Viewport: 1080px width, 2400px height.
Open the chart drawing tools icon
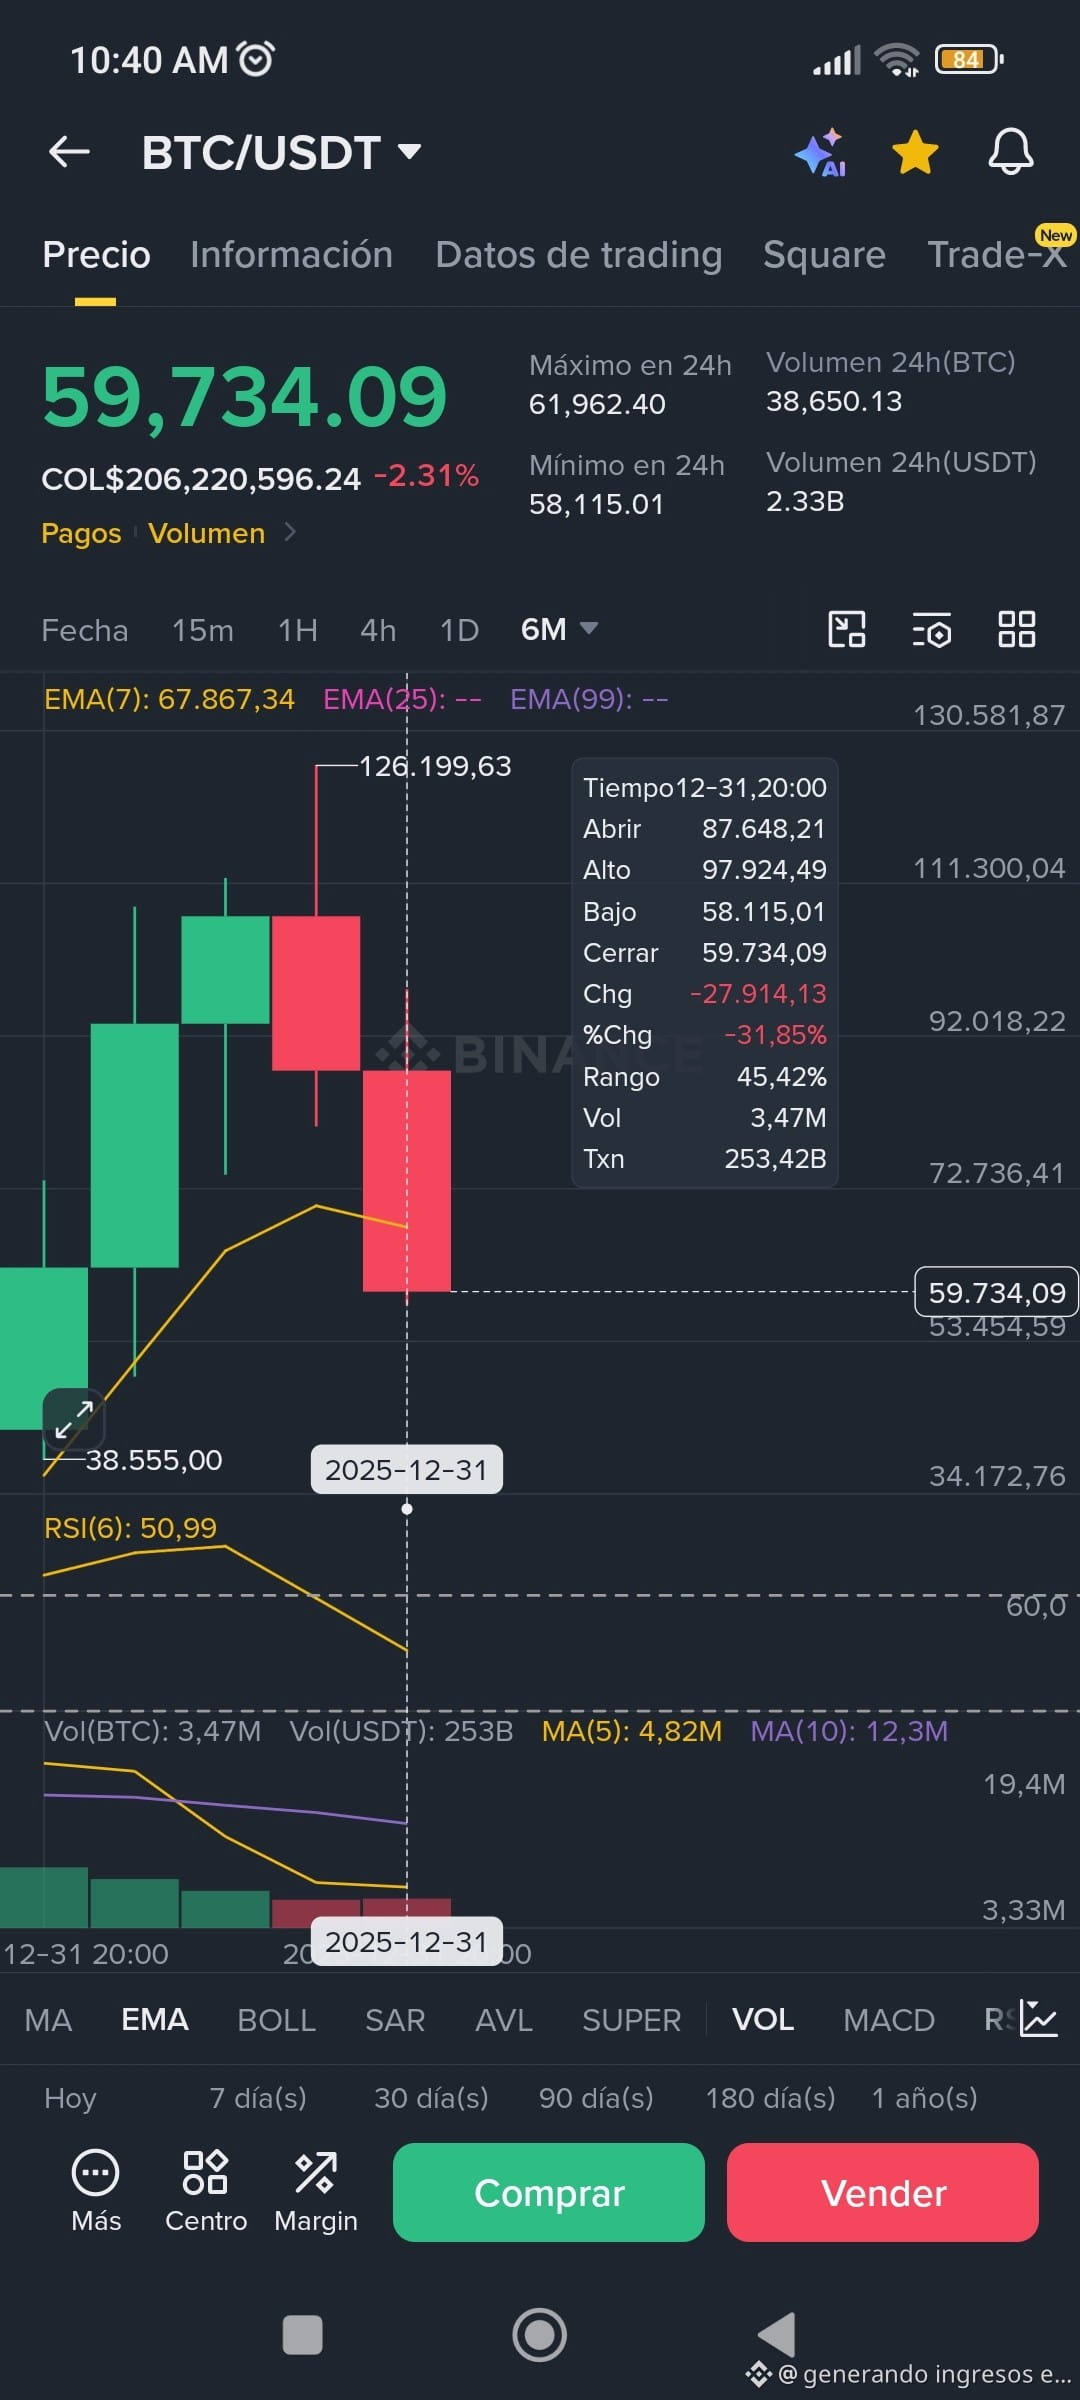[847, 630]
